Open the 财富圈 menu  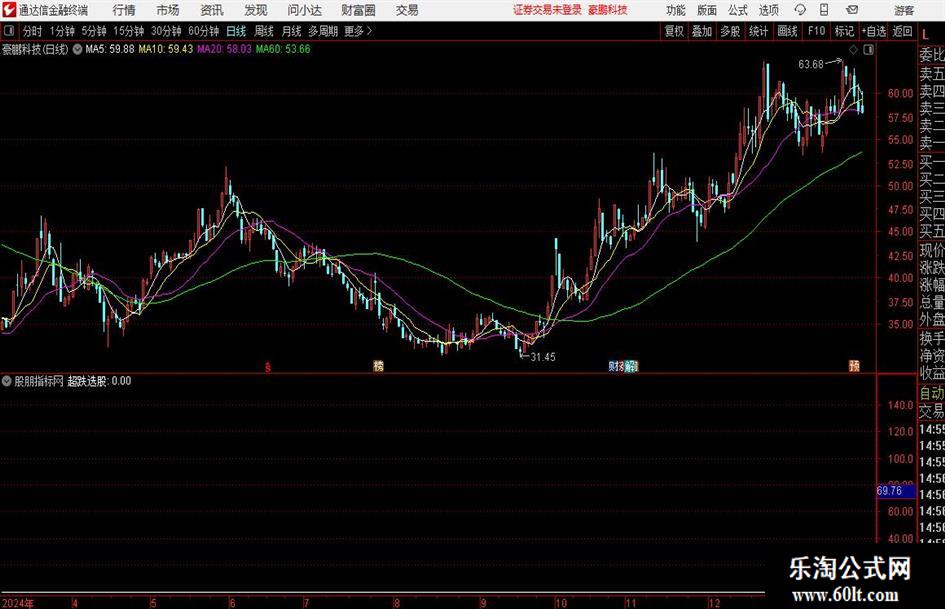tap(358, 10)
